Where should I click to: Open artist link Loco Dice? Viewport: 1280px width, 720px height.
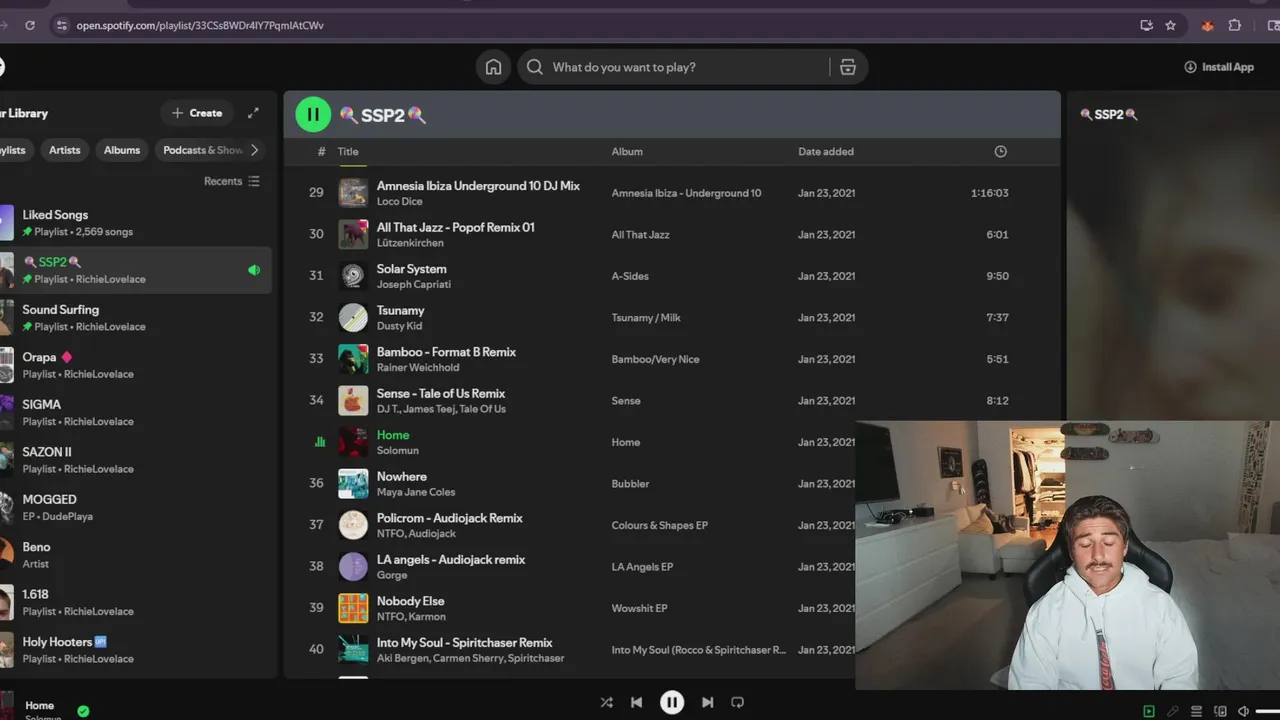pos(400,201)
